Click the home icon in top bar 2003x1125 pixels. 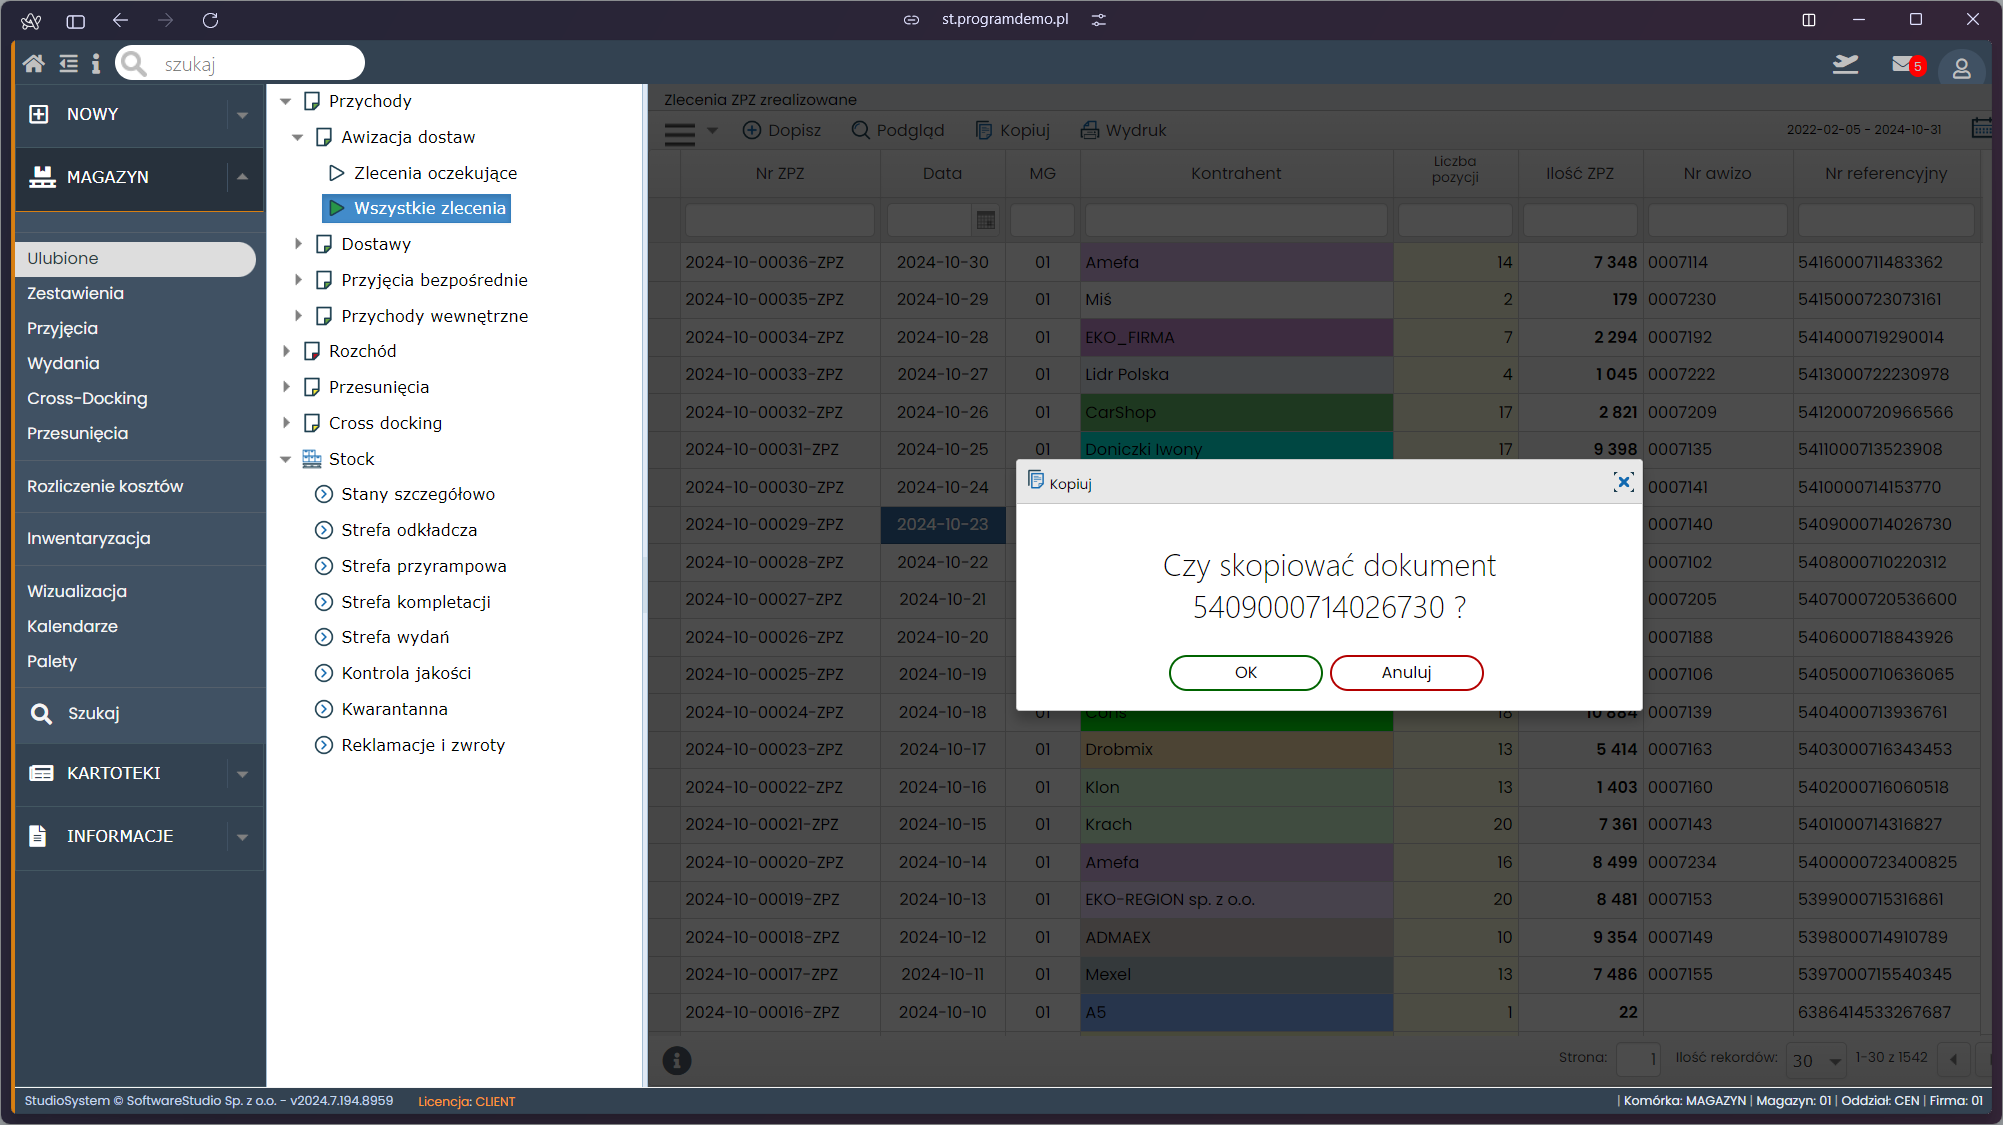34,64
